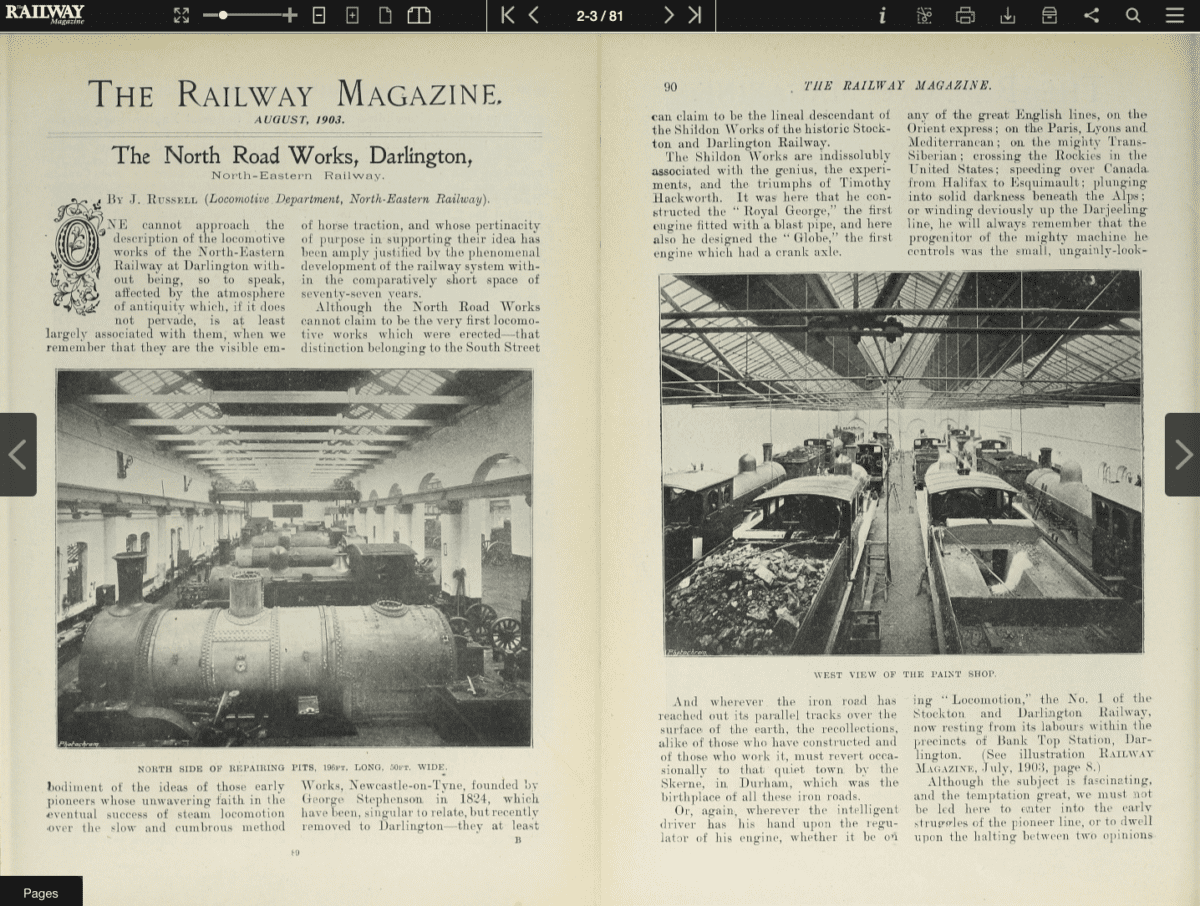Select fit-to-height page view icon

(352, 15)
